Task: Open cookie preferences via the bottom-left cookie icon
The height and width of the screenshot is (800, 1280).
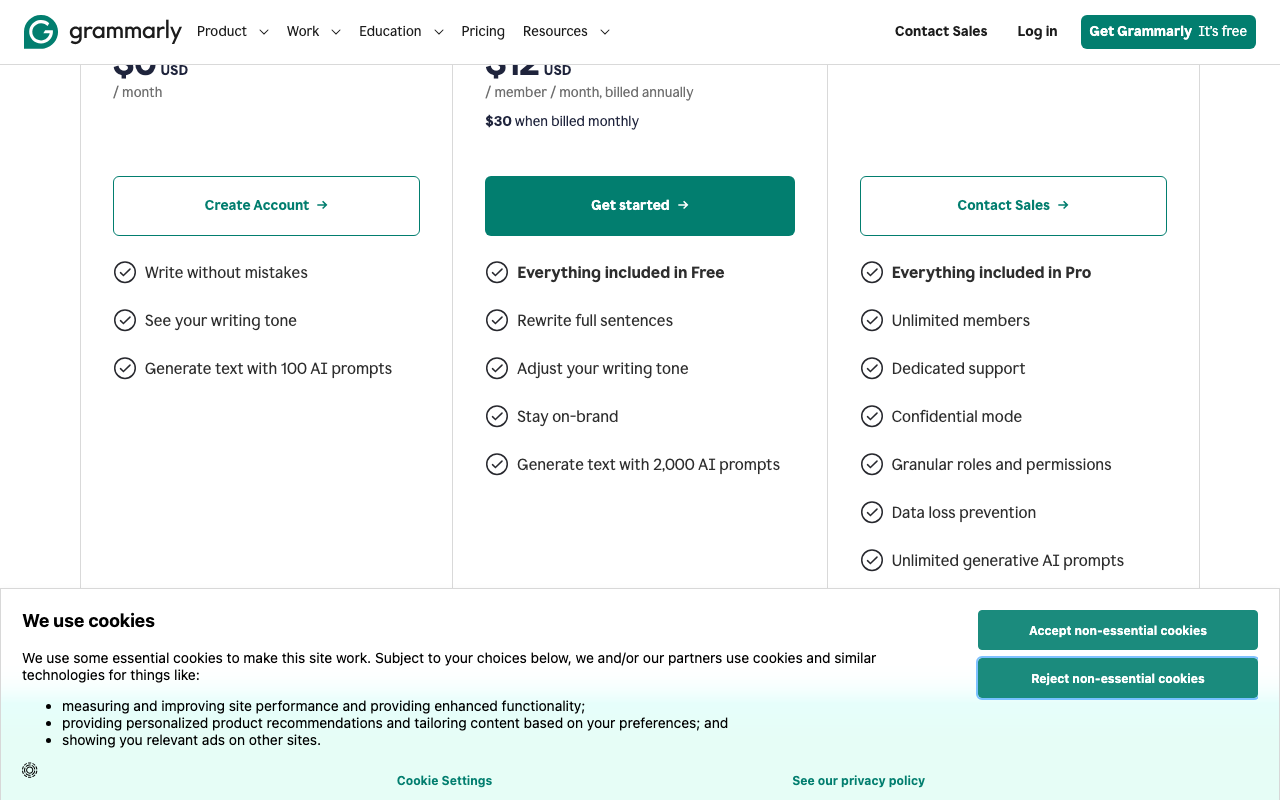Action: (x=29, y=770)
